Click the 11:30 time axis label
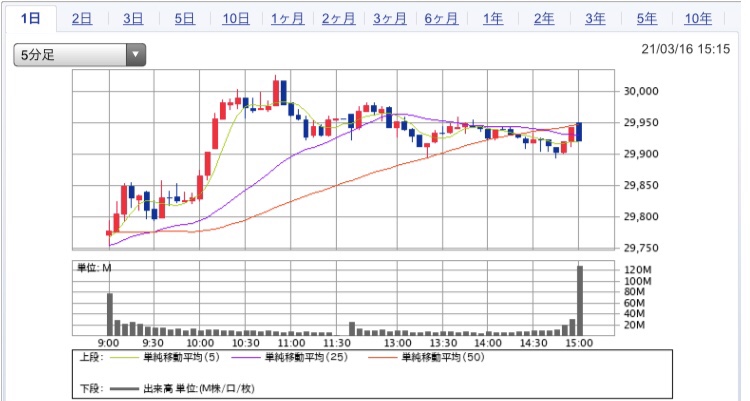 (x=336, y=343)
